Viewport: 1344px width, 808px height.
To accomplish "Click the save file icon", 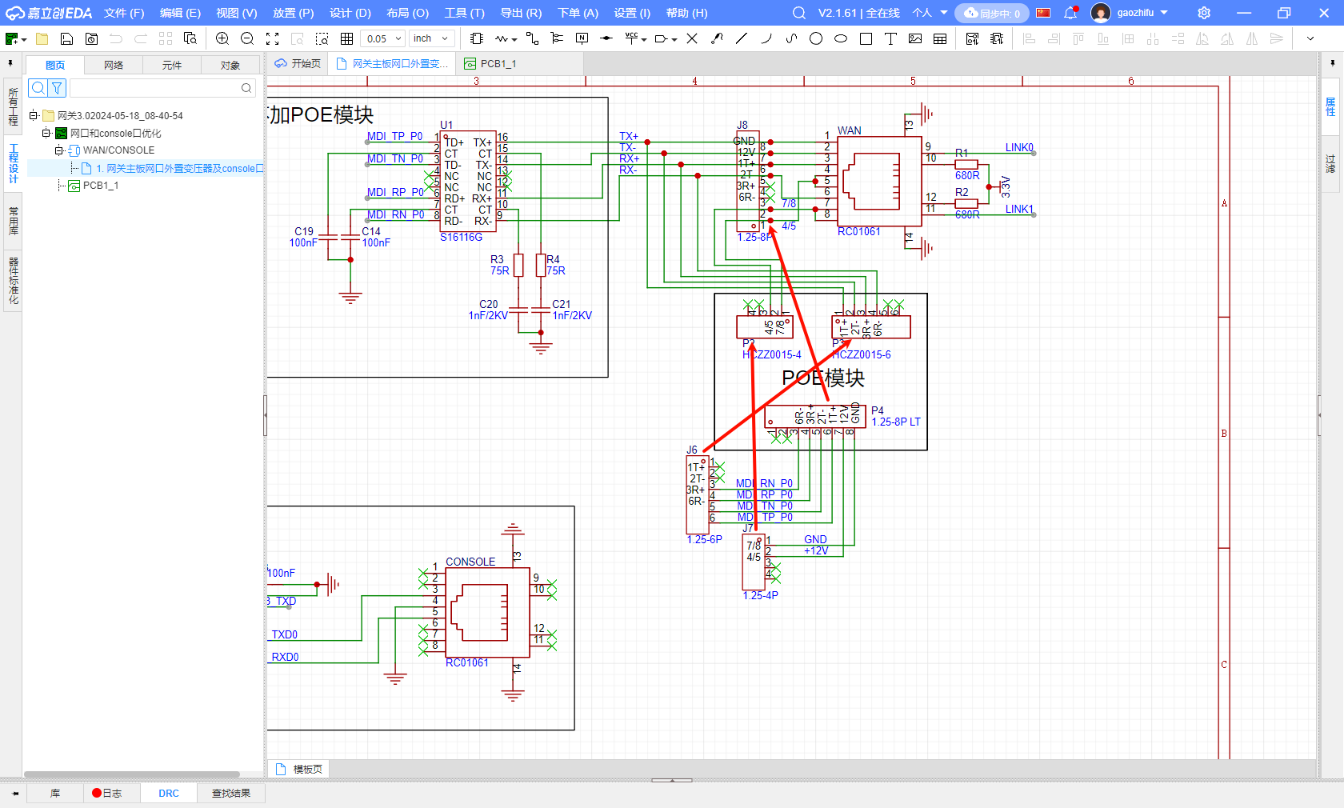I will pyautogui.click(x=66, y=39).
